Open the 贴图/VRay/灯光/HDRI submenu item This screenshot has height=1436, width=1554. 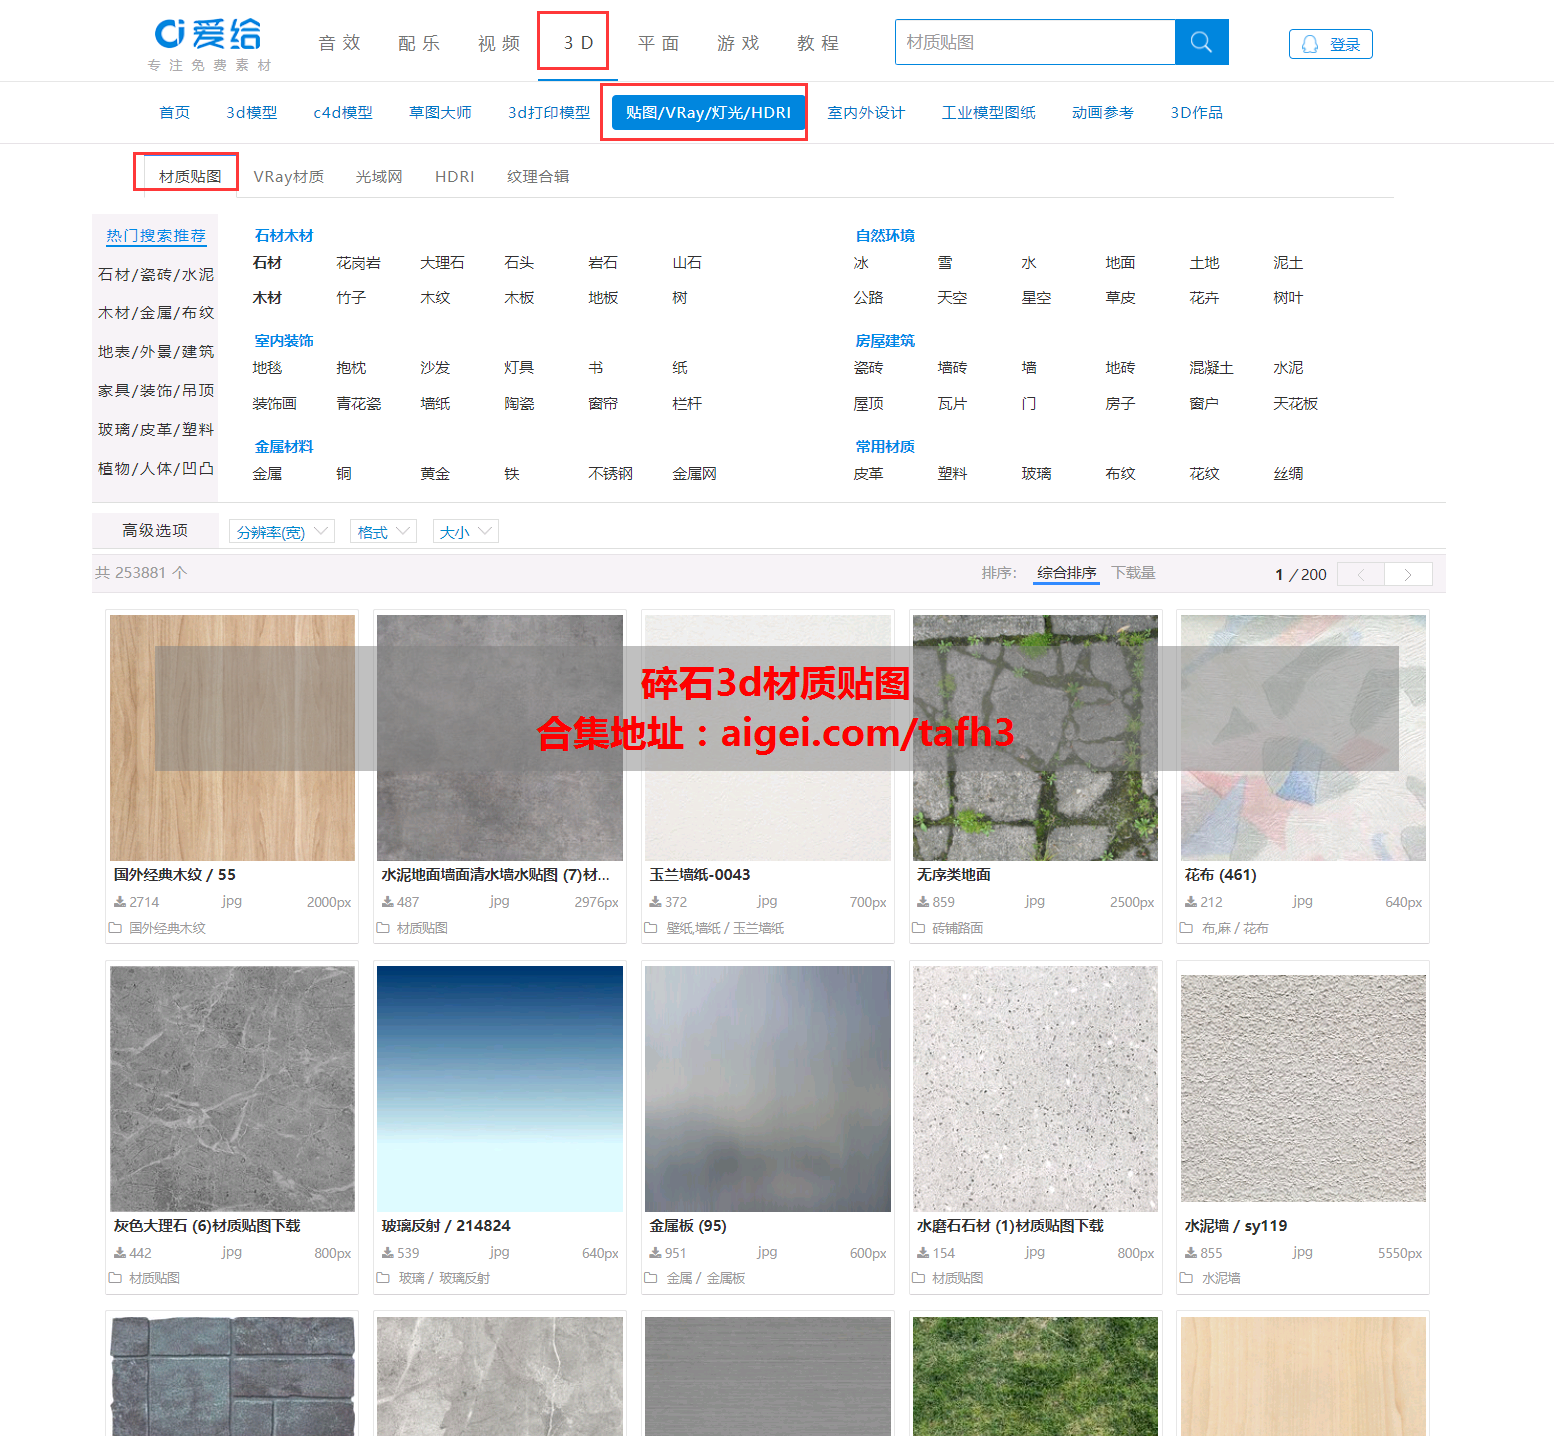click(x=708, y=113)
